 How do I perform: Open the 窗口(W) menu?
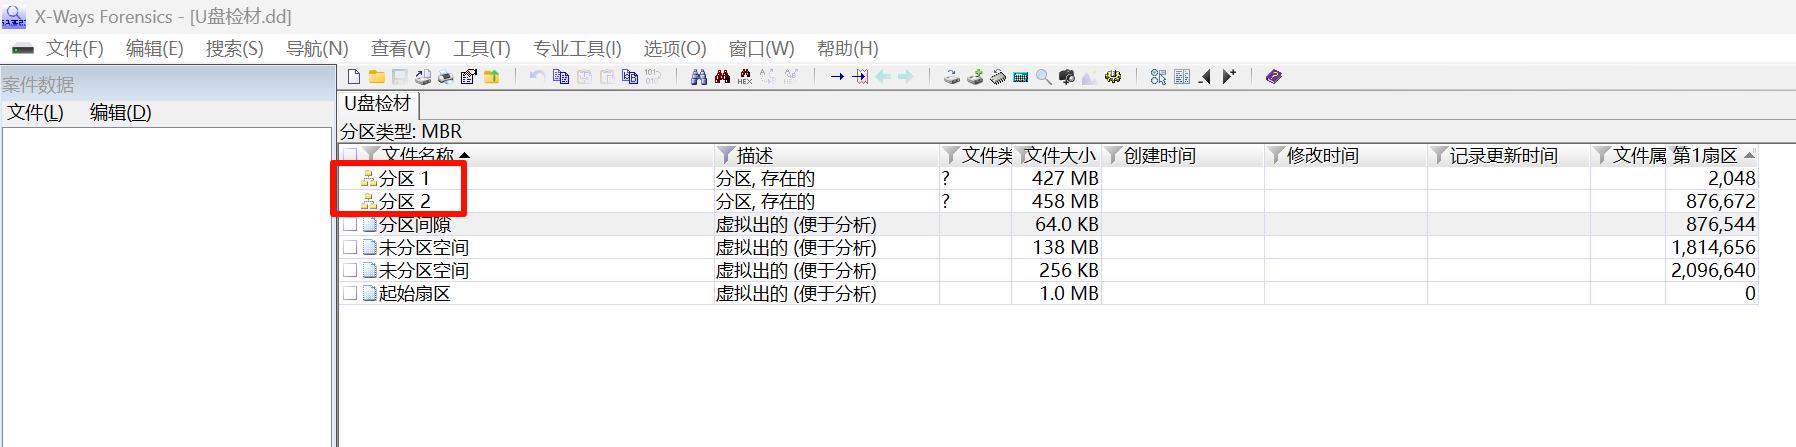coord(762,48)
